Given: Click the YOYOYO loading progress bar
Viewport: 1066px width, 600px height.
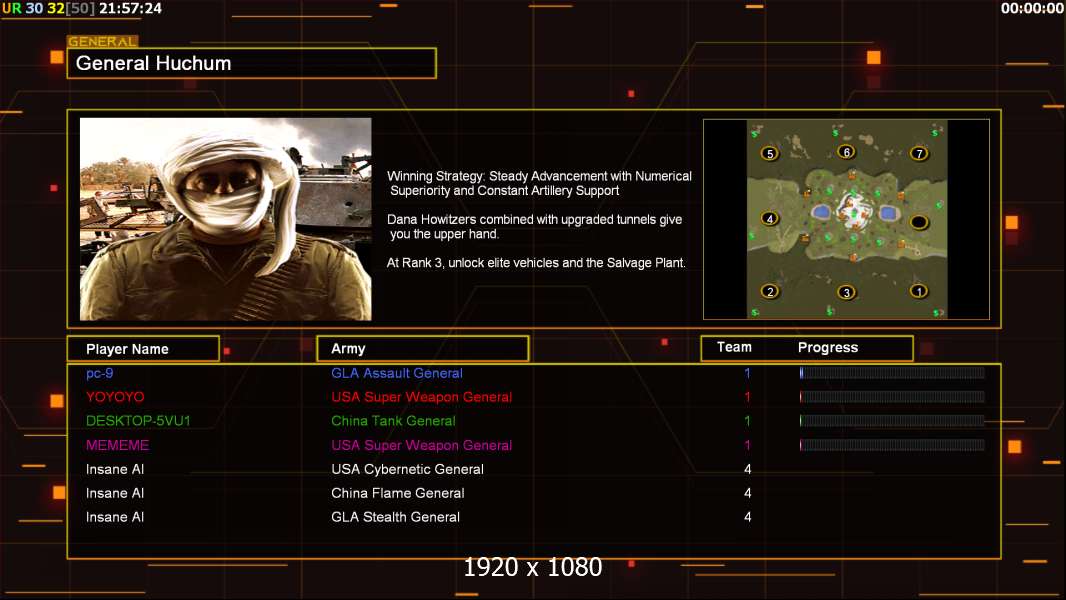Looking at the screenshot, I should tap(892, 397).
